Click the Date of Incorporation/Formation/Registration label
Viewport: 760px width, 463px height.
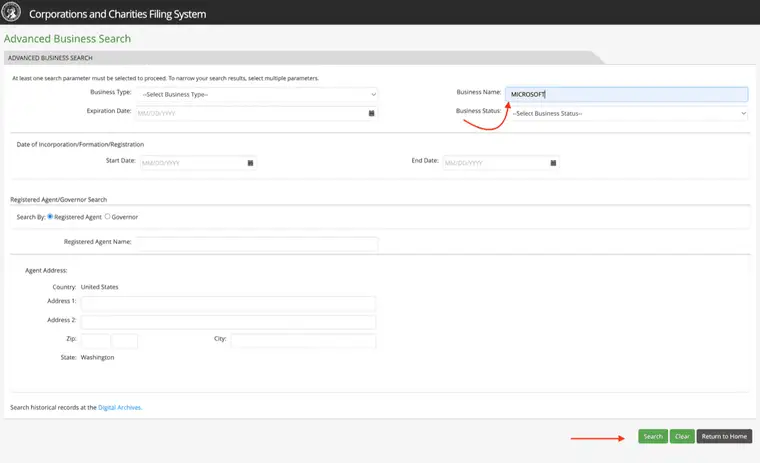[80, 144]
